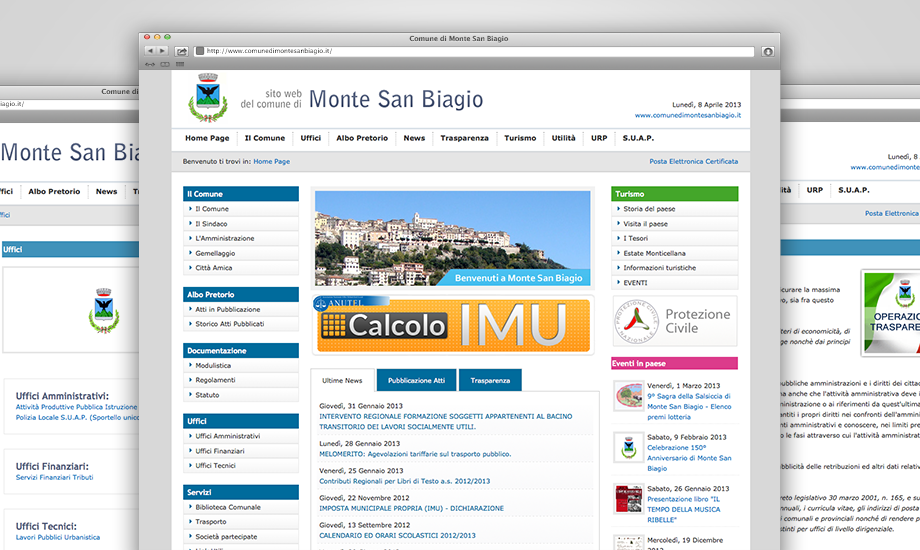The image size is (920, 550).
Task: Open INTERVENTO REGIONALE FORMAZIONE news link
Action: click(445, 421)
